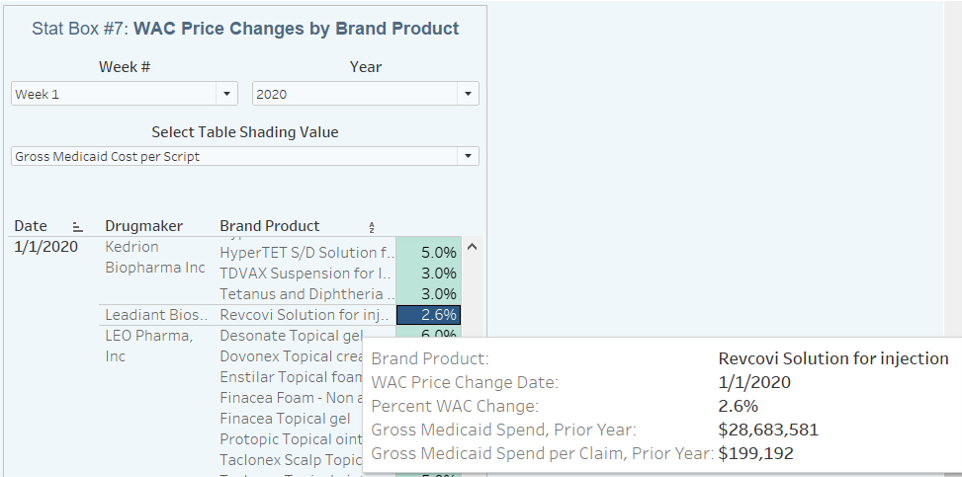The width and height of the screenshot is (962, 477).
Task: Click the 3.0% cell for TDVAX Suspension
Action: point(428,274)
